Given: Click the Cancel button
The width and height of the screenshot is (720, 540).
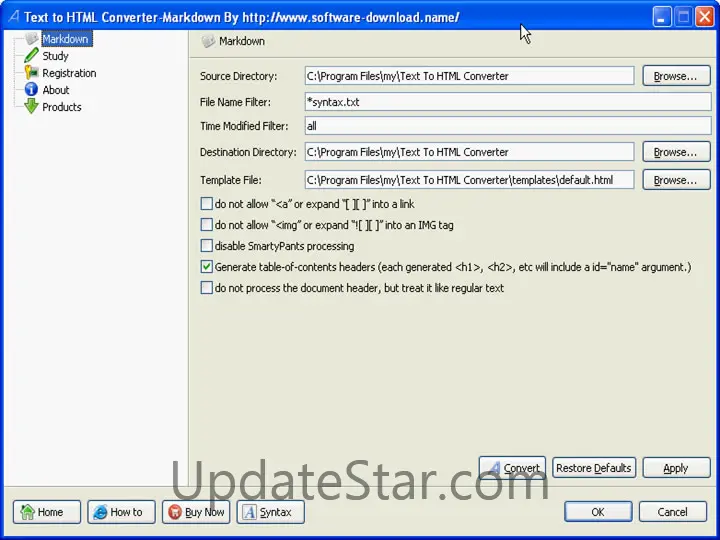Looking at the screenshot, I should click(x=673, y=512).
